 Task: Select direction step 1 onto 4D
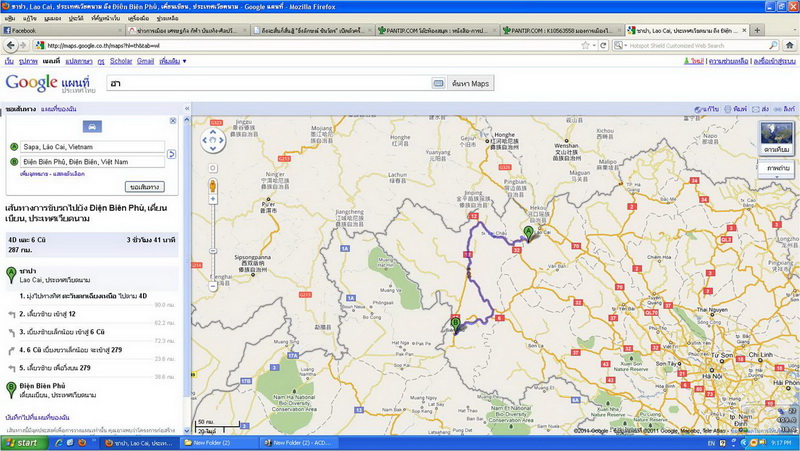click(x=92, y=296)
